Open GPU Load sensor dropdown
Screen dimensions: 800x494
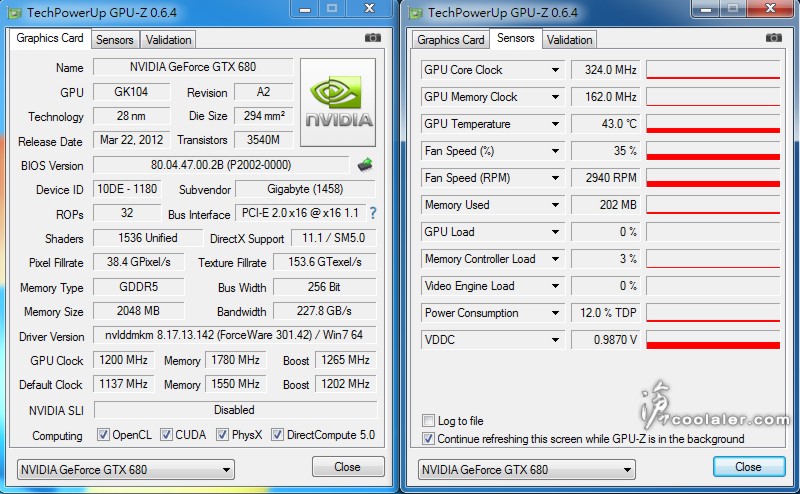click(x=555, y=232)
